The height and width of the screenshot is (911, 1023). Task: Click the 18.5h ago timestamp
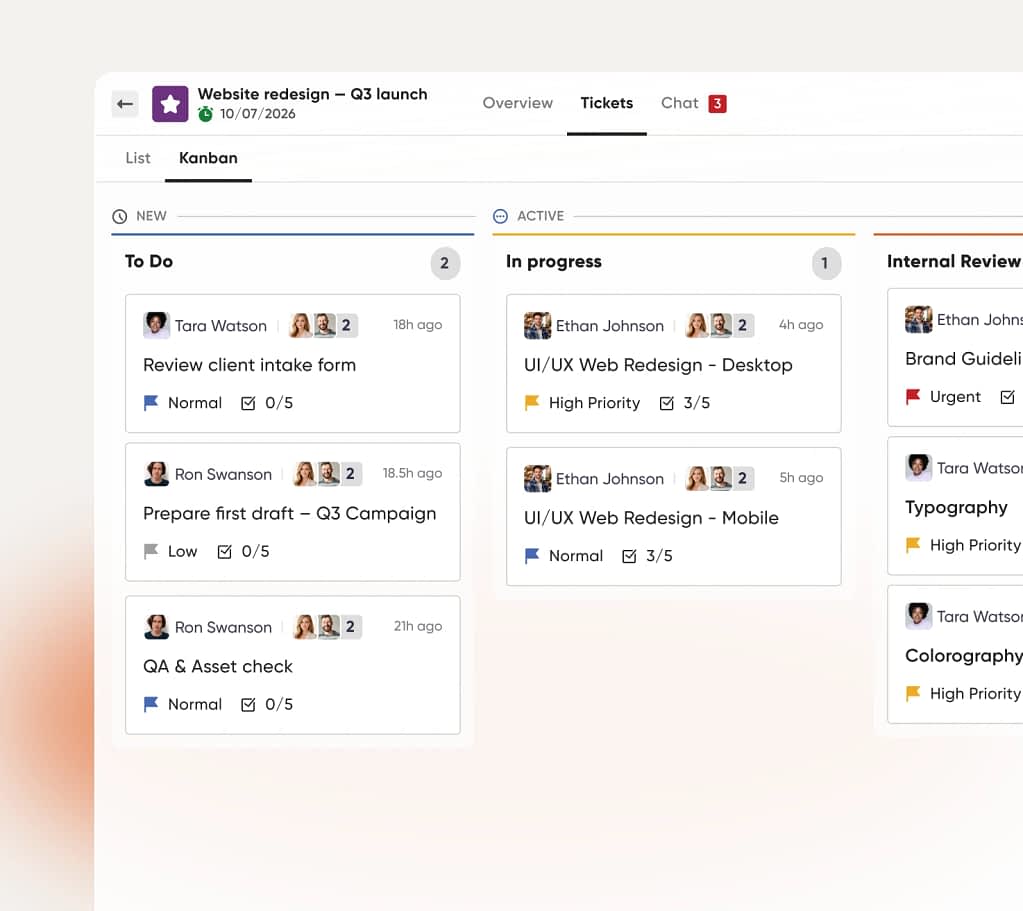[412, 473]
